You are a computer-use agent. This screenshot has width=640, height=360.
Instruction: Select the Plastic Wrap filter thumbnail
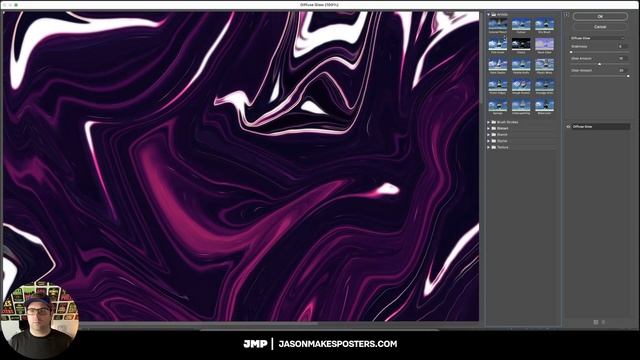tap(544, 65)
